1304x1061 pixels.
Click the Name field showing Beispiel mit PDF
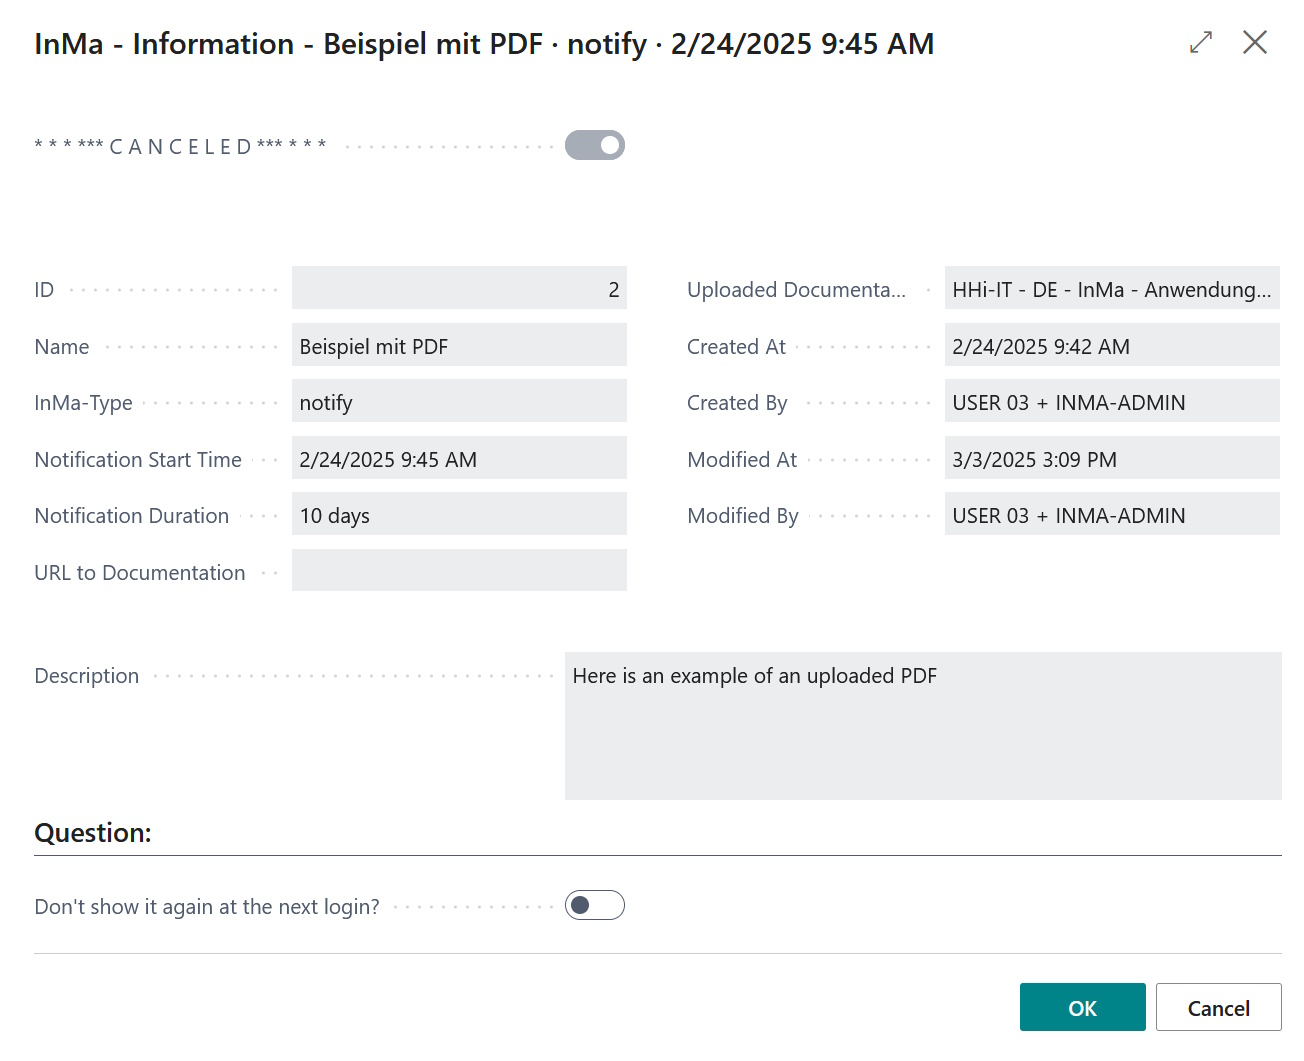coord(459,345)
